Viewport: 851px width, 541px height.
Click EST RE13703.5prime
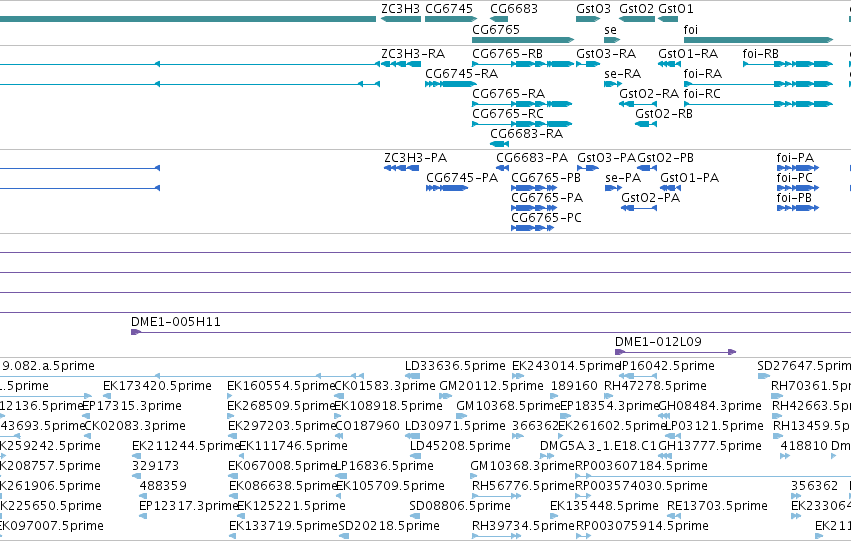tap(717, 506)
